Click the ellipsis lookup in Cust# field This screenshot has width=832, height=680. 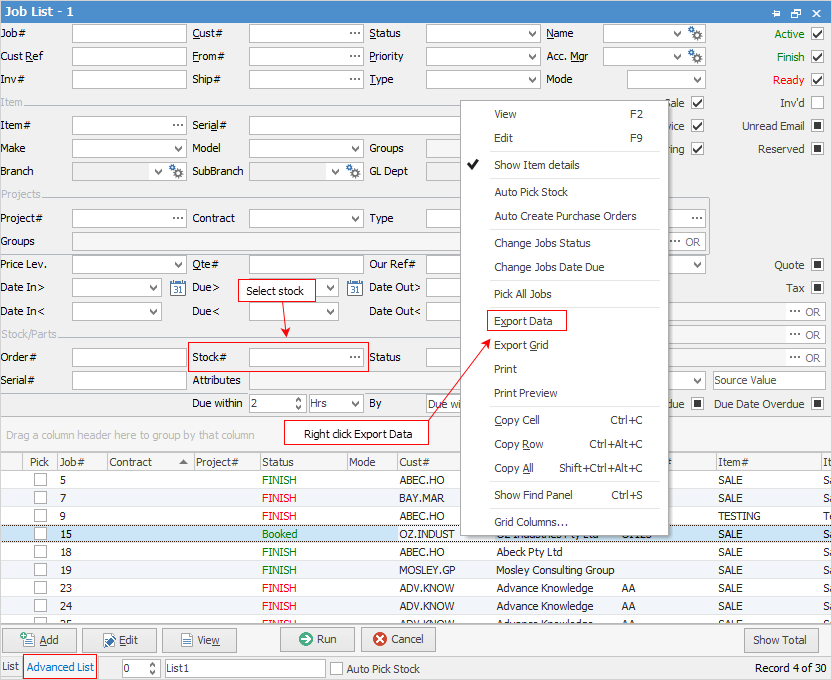tap(355, 34)
